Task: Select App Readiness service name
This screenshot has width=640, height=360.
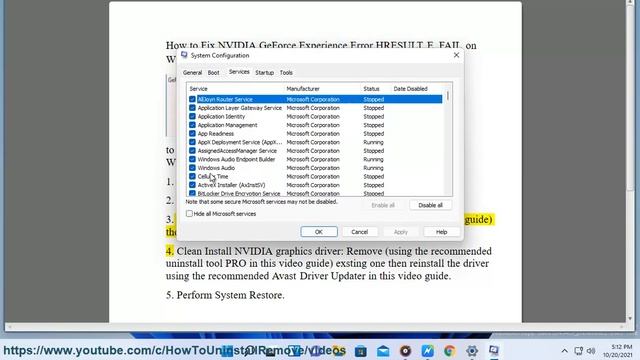Action: coord(216,133)
